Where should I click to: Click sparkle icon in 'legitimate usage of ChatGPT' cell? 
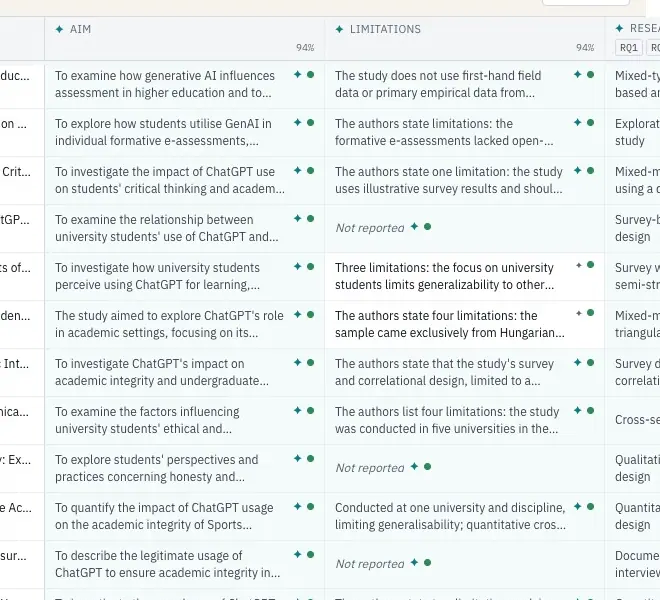298,555
